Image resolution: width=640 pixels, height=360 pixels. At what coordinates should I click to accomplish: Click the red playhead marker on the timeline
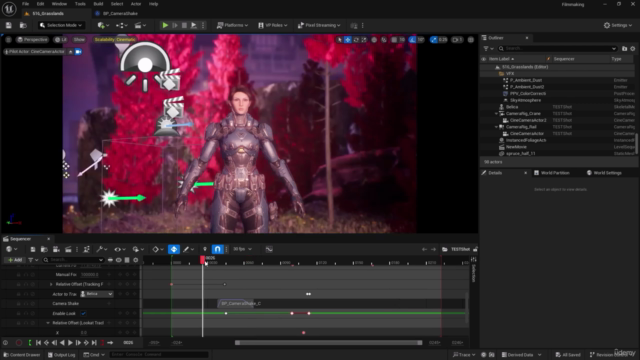coord(202,260)
